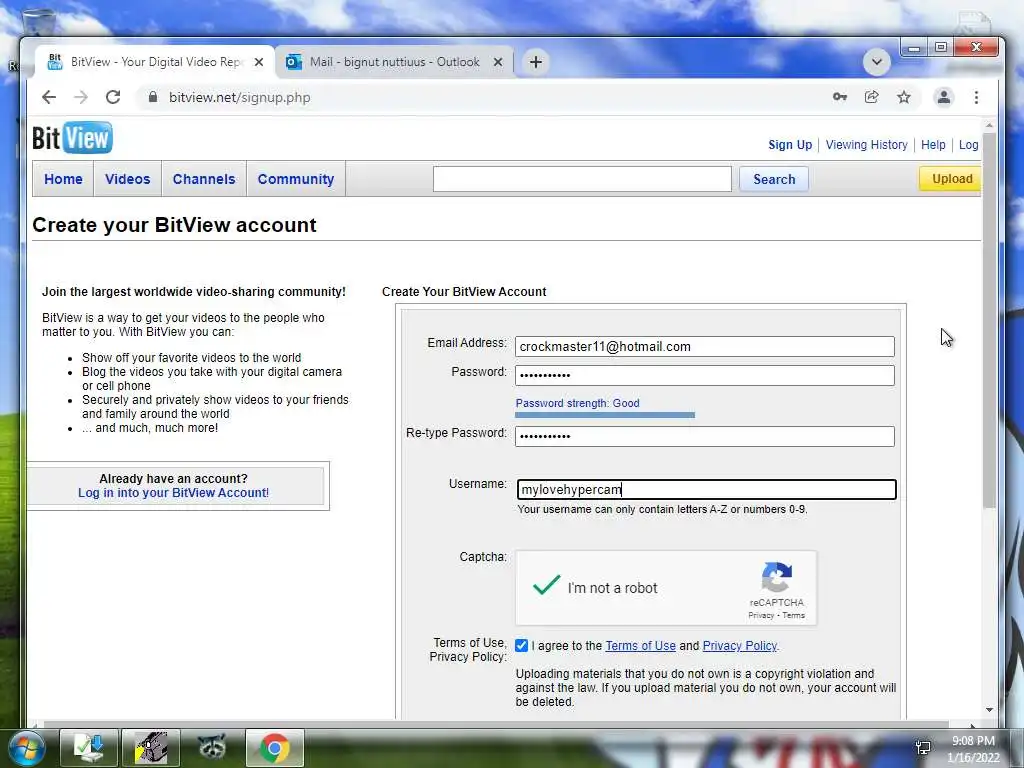Bookmark this page with the star icon

904,97
